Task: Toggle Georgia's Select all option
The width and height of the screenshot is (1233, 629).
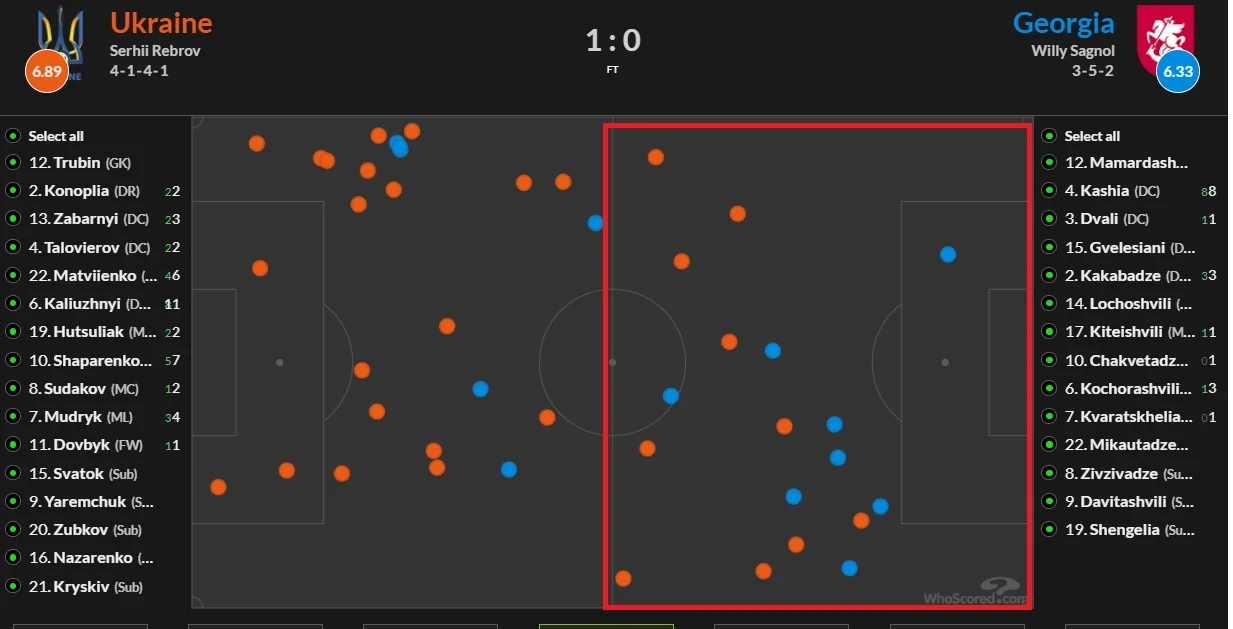Action: point(1049,136)
